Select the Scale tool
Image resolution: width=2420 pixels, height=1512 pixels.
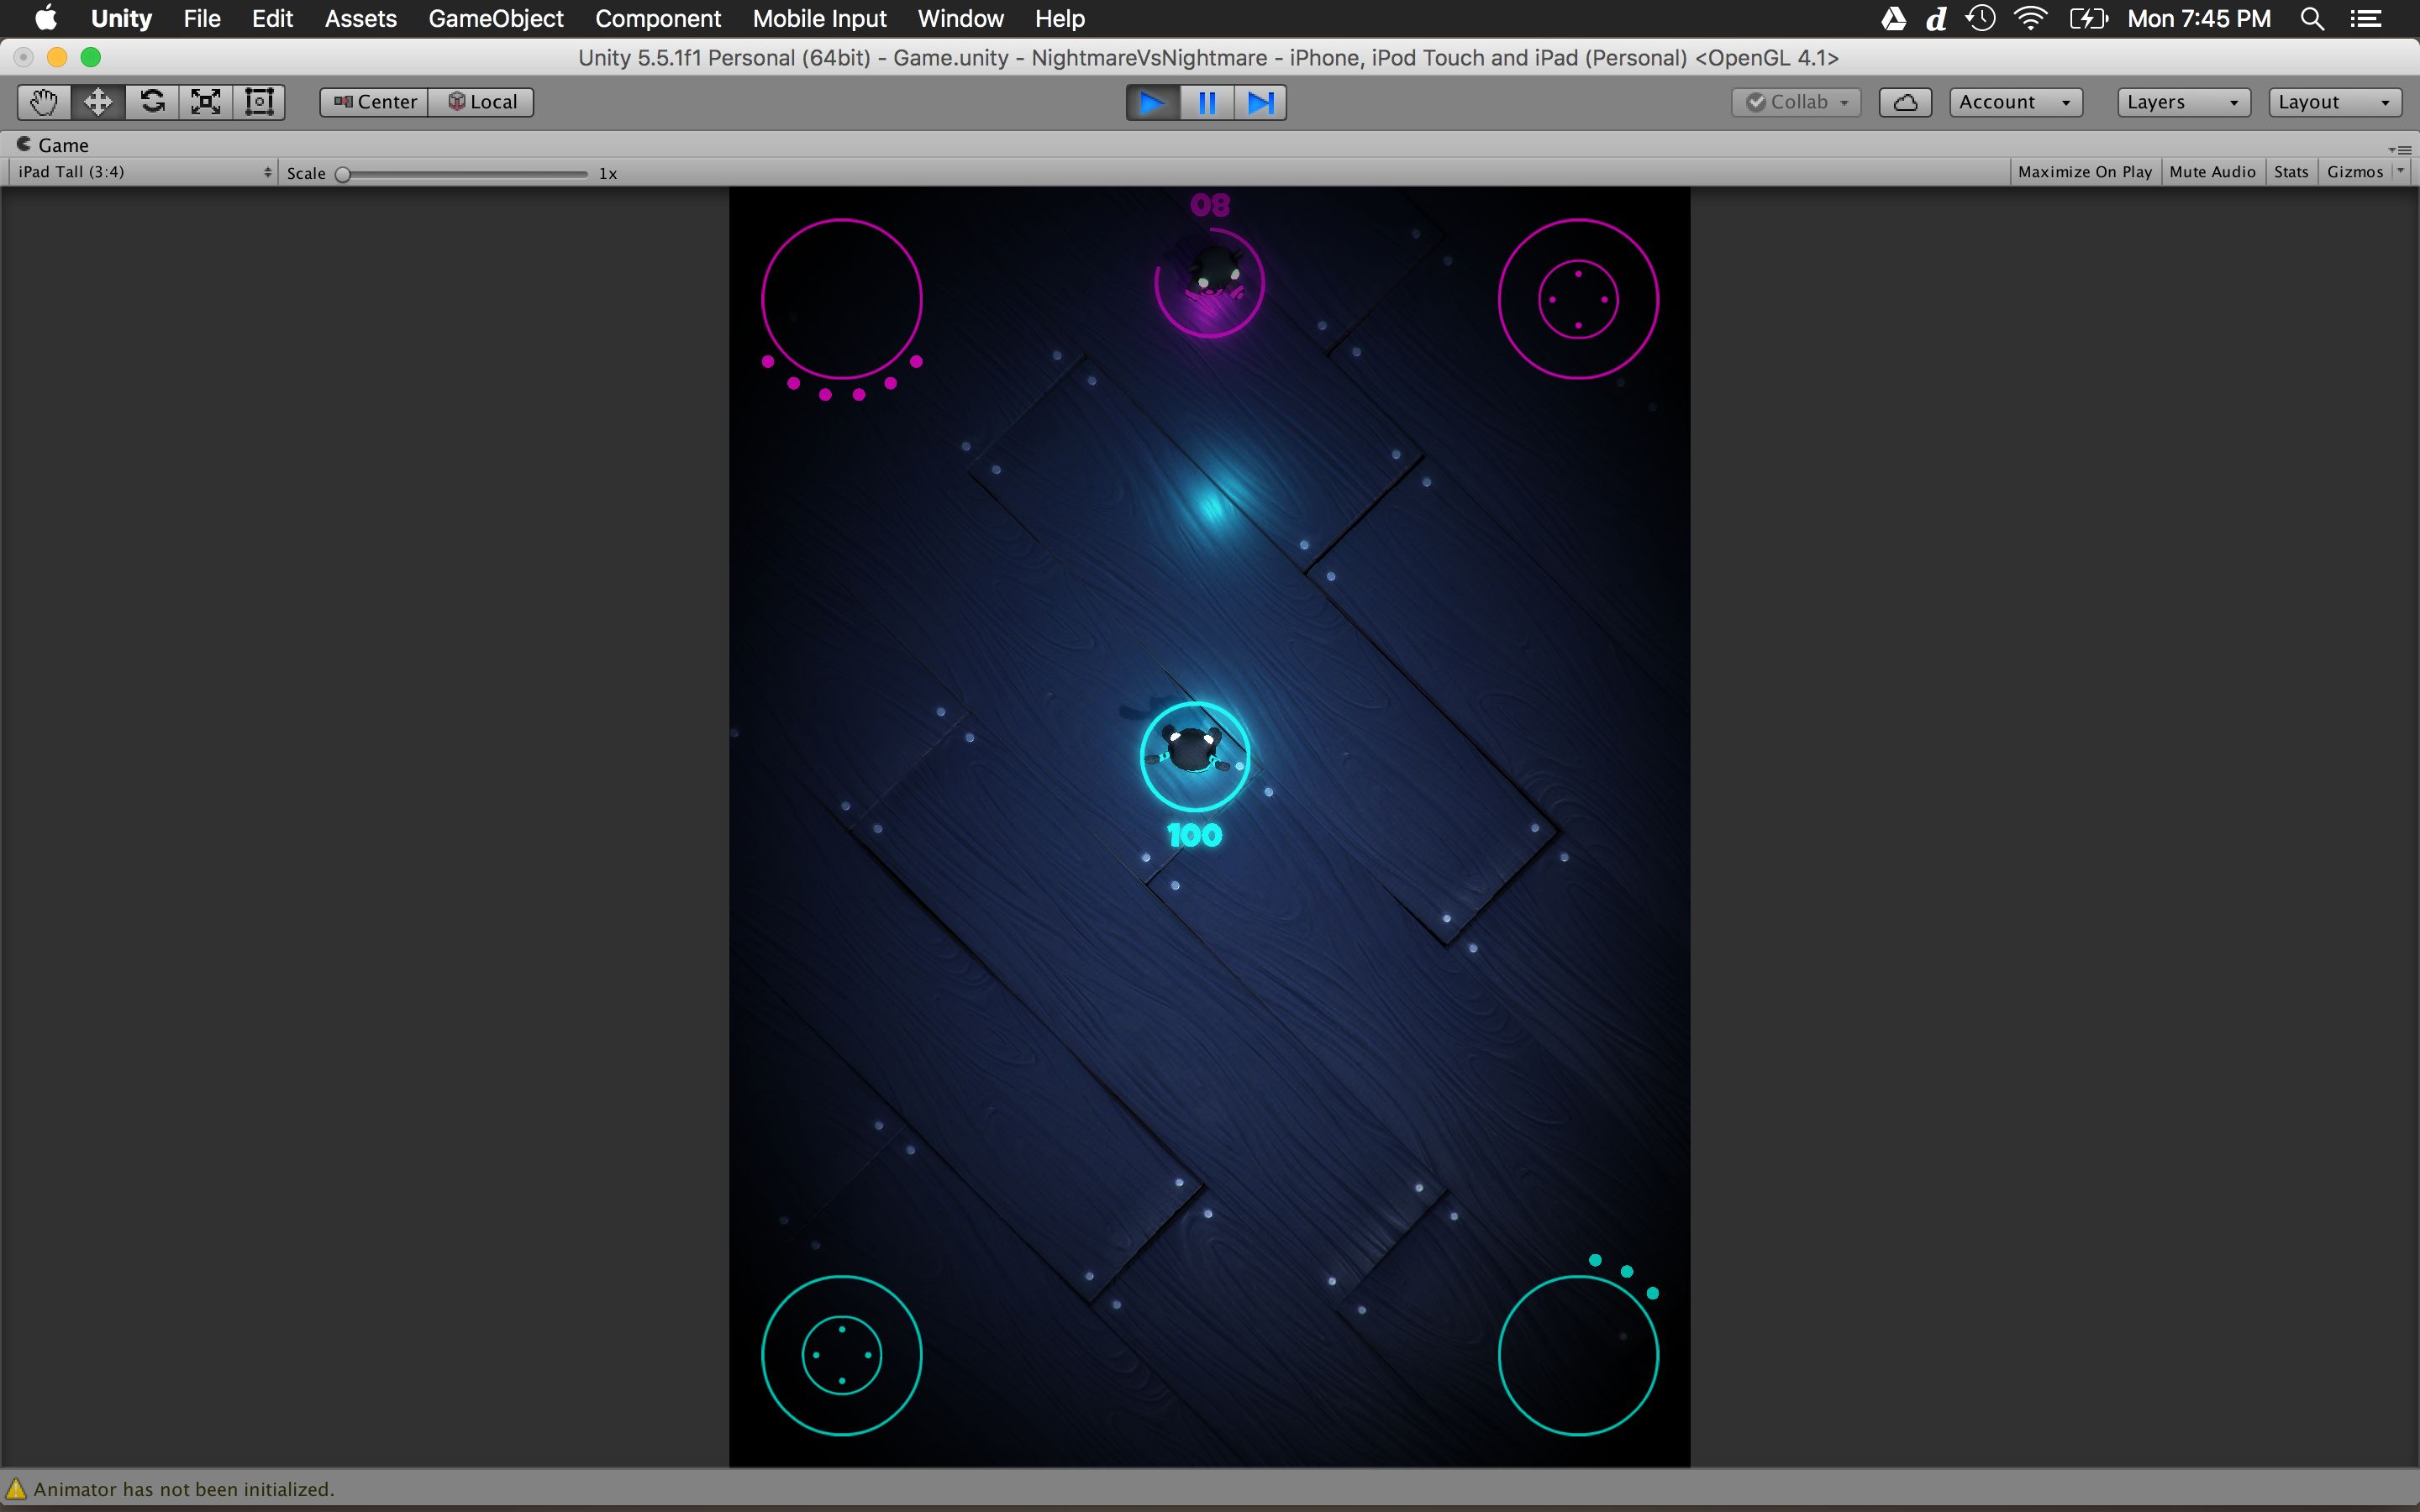(x=206, y=102)
